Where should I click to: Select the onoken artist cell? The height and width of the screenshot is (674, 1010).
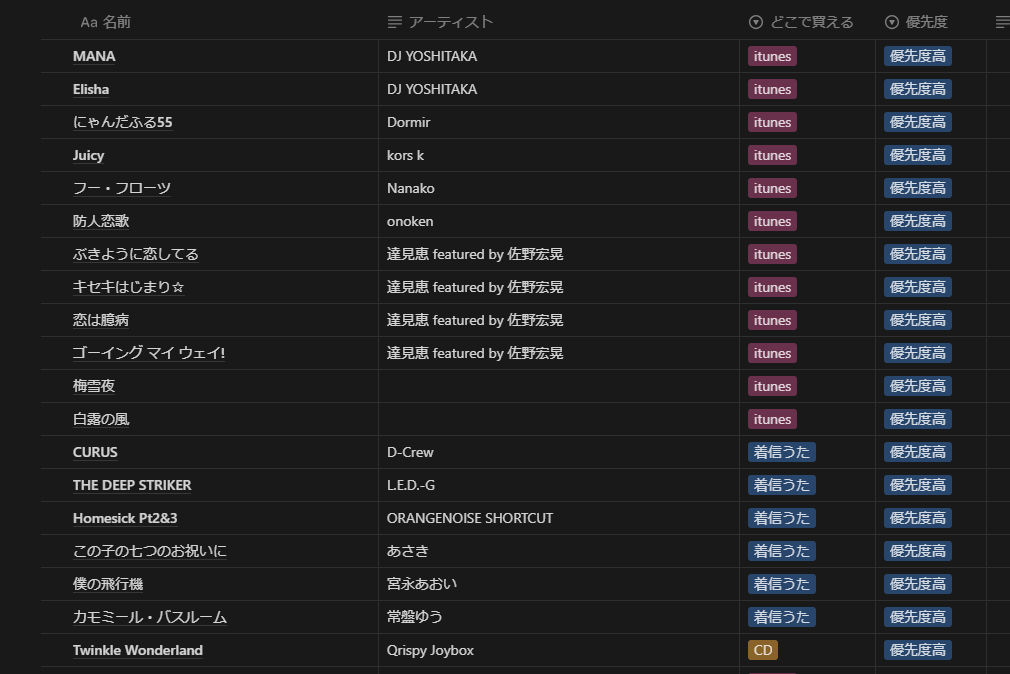coord(410,221)
